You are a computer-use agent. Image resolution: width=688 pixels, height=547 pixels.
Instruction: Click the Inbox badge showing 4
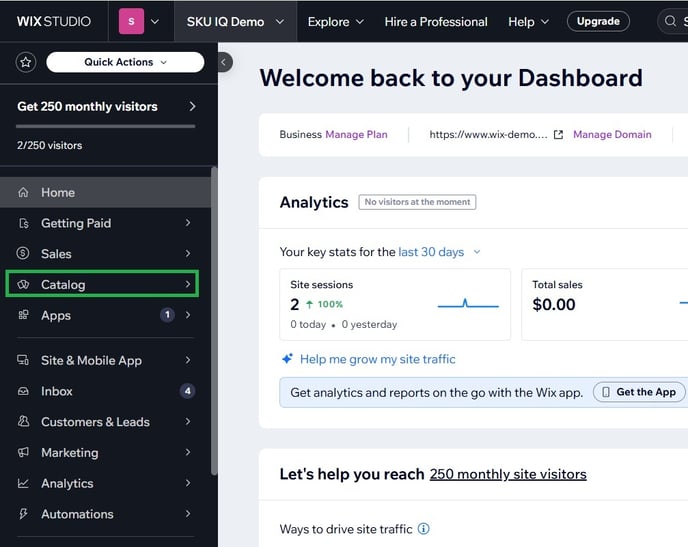(x=188, y=391)
